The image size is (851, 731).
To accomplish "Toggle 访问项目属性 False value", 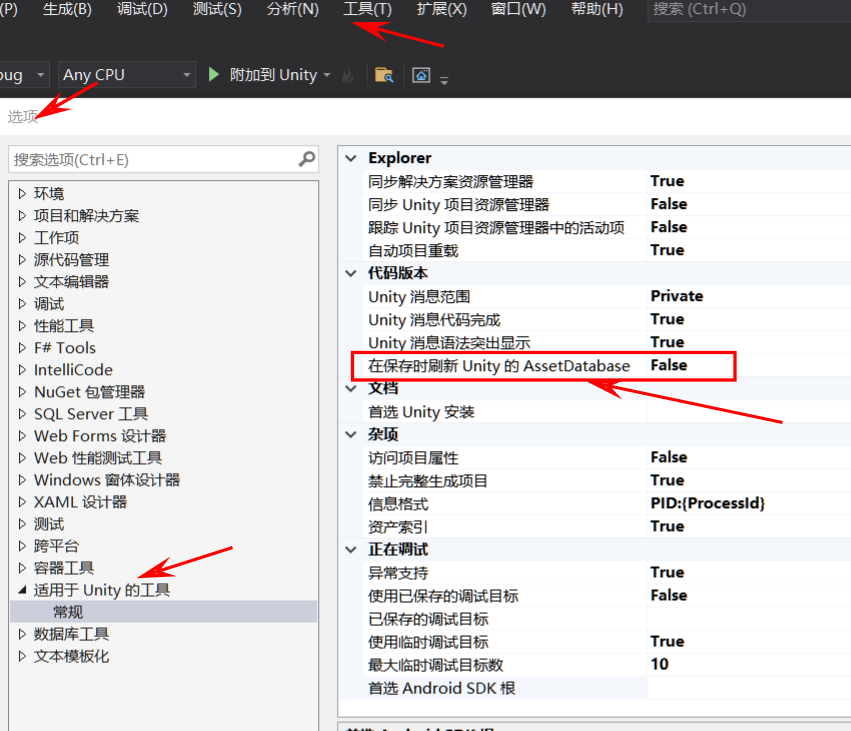I will tap(669, 457).
